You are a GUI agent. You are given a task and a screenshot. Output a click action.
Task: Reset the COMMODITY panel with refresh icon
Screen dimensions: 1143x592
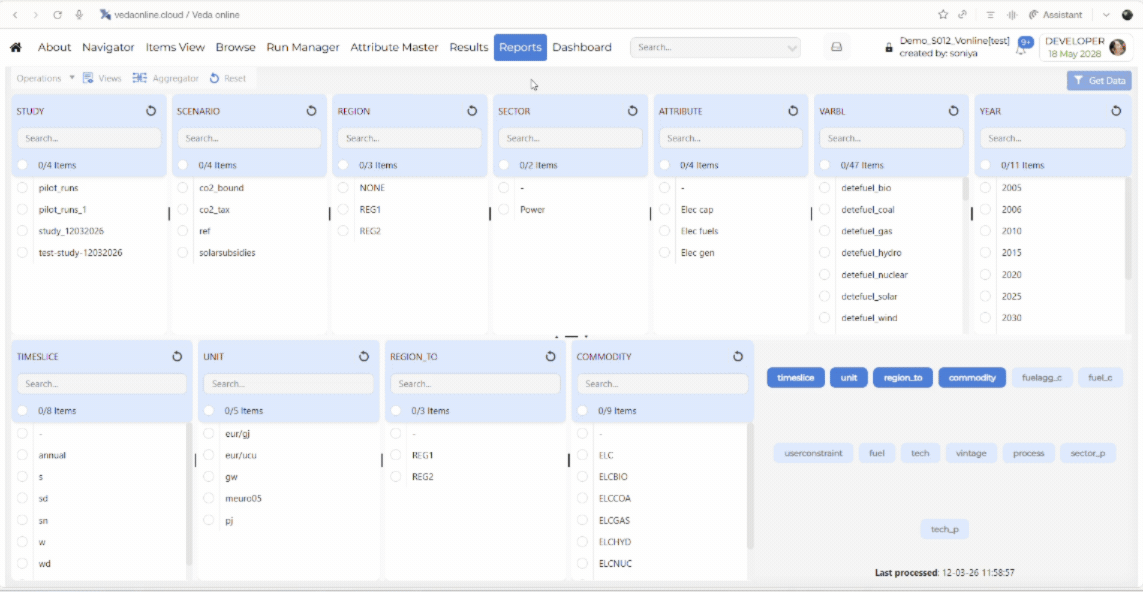click(x=738, y=357)
